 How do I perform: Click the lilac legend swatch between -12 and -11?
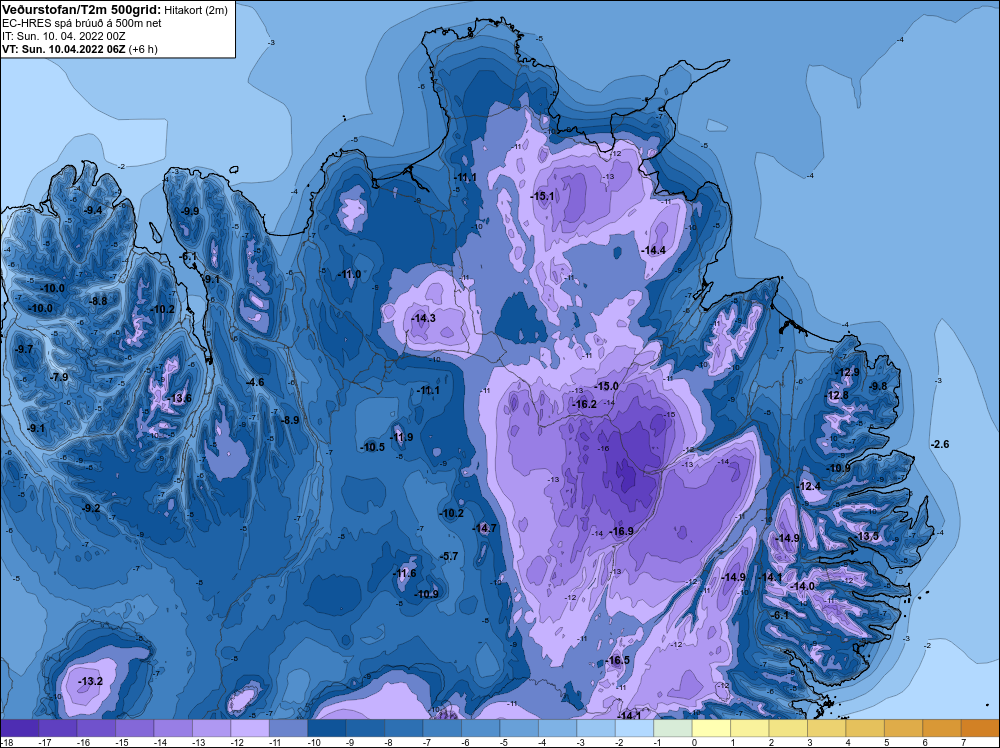point(250,728)
